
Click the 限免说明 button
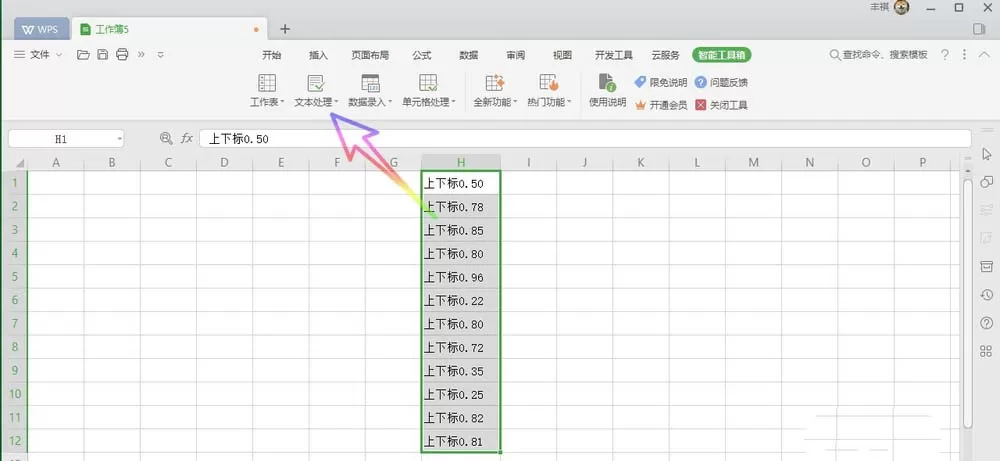click(x=661, y=82)
